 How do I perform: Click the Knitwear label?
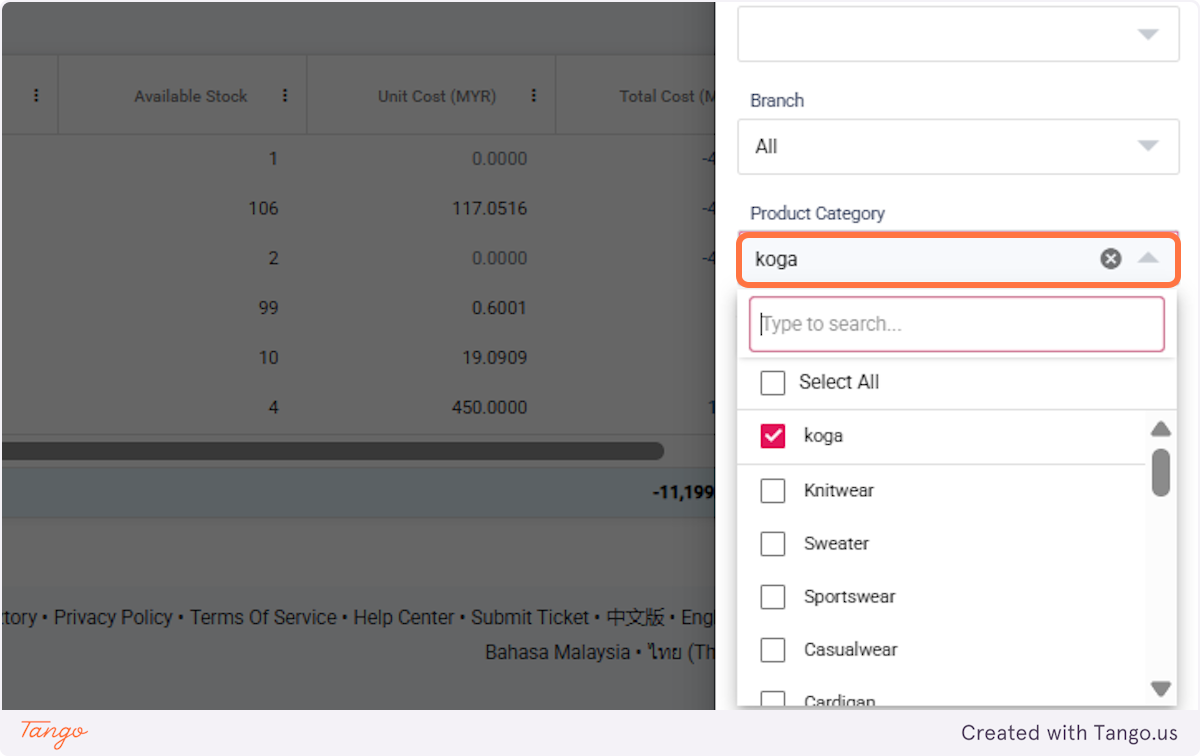coord(839,490)
